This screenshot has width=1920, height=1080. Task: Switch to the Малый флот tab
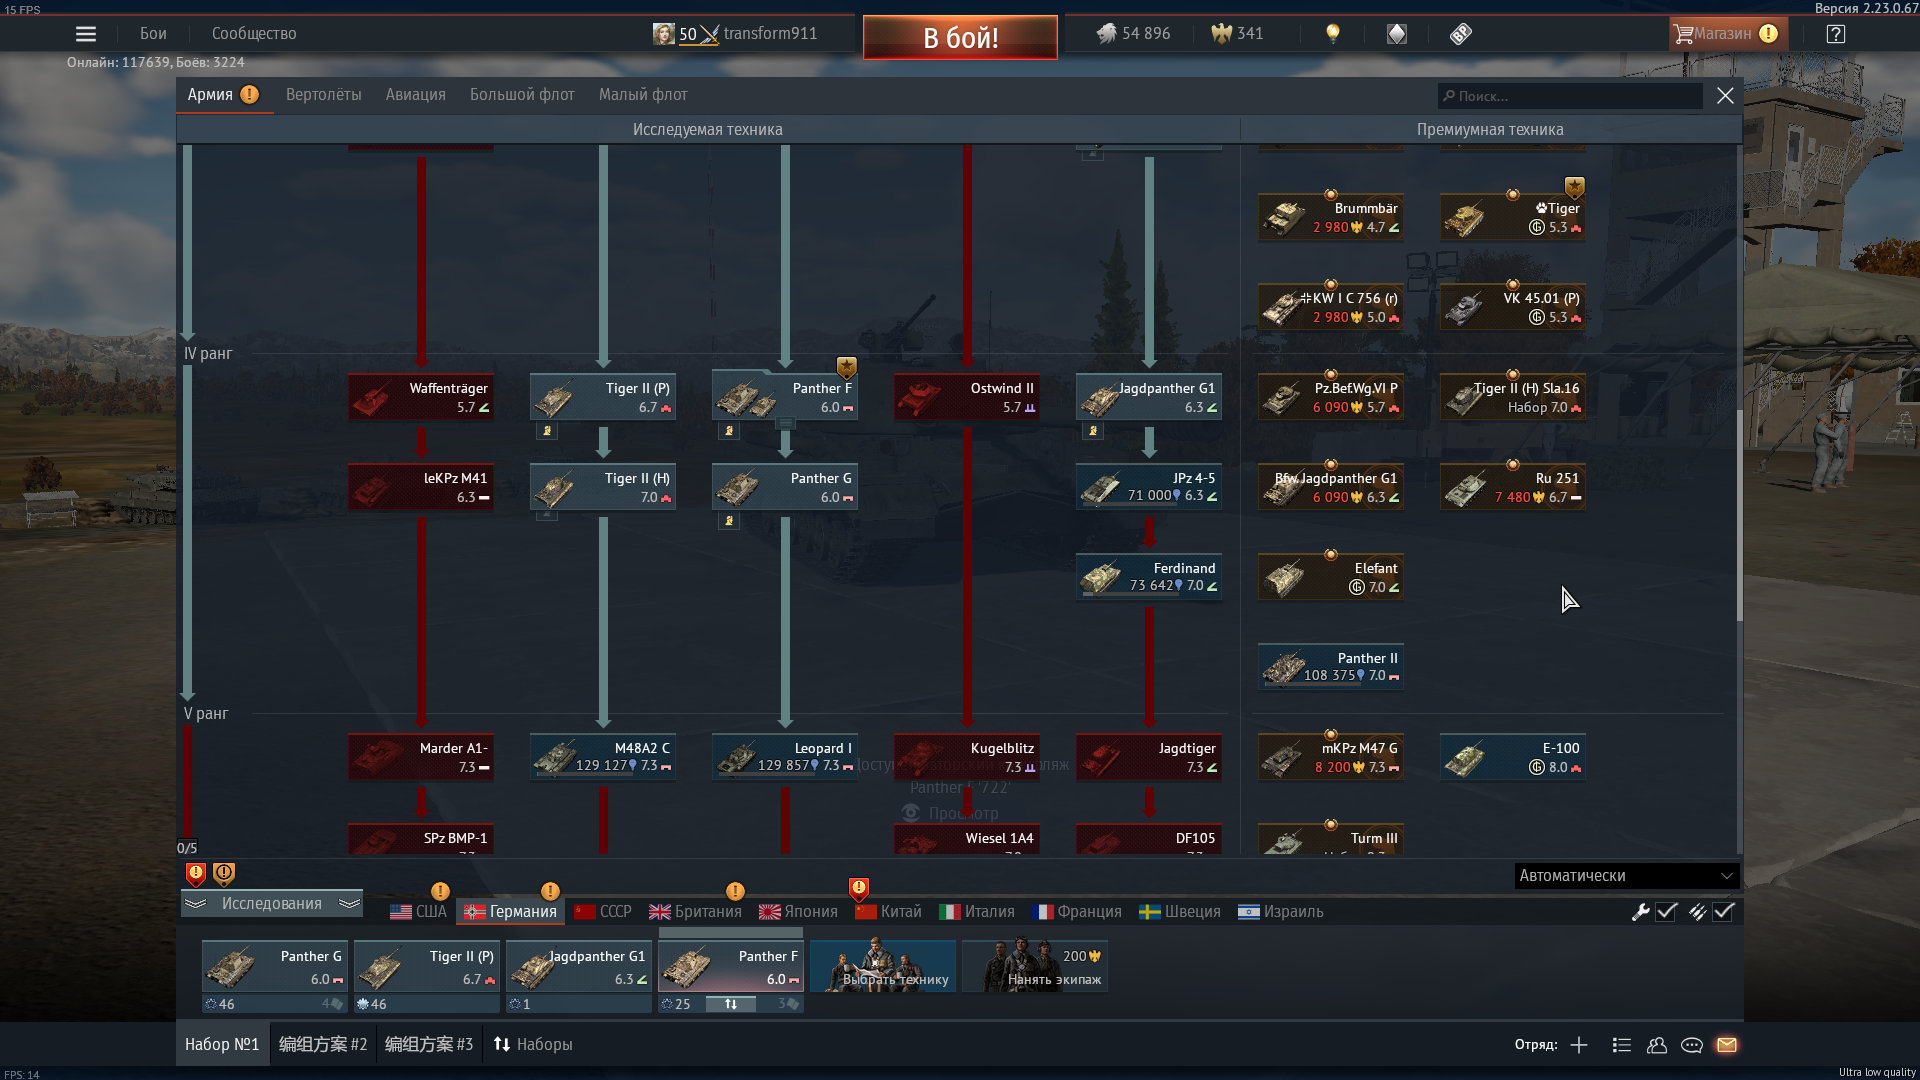643,95
